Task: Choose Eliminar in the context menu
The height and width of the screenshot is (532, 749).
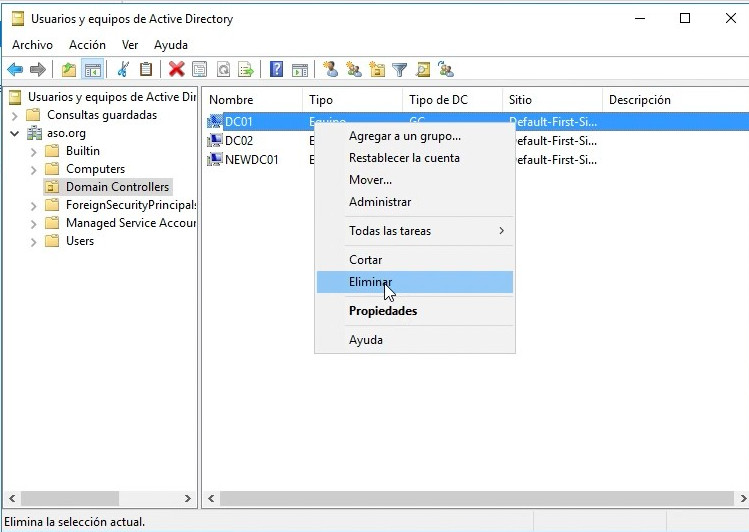Action: [370, 282]
